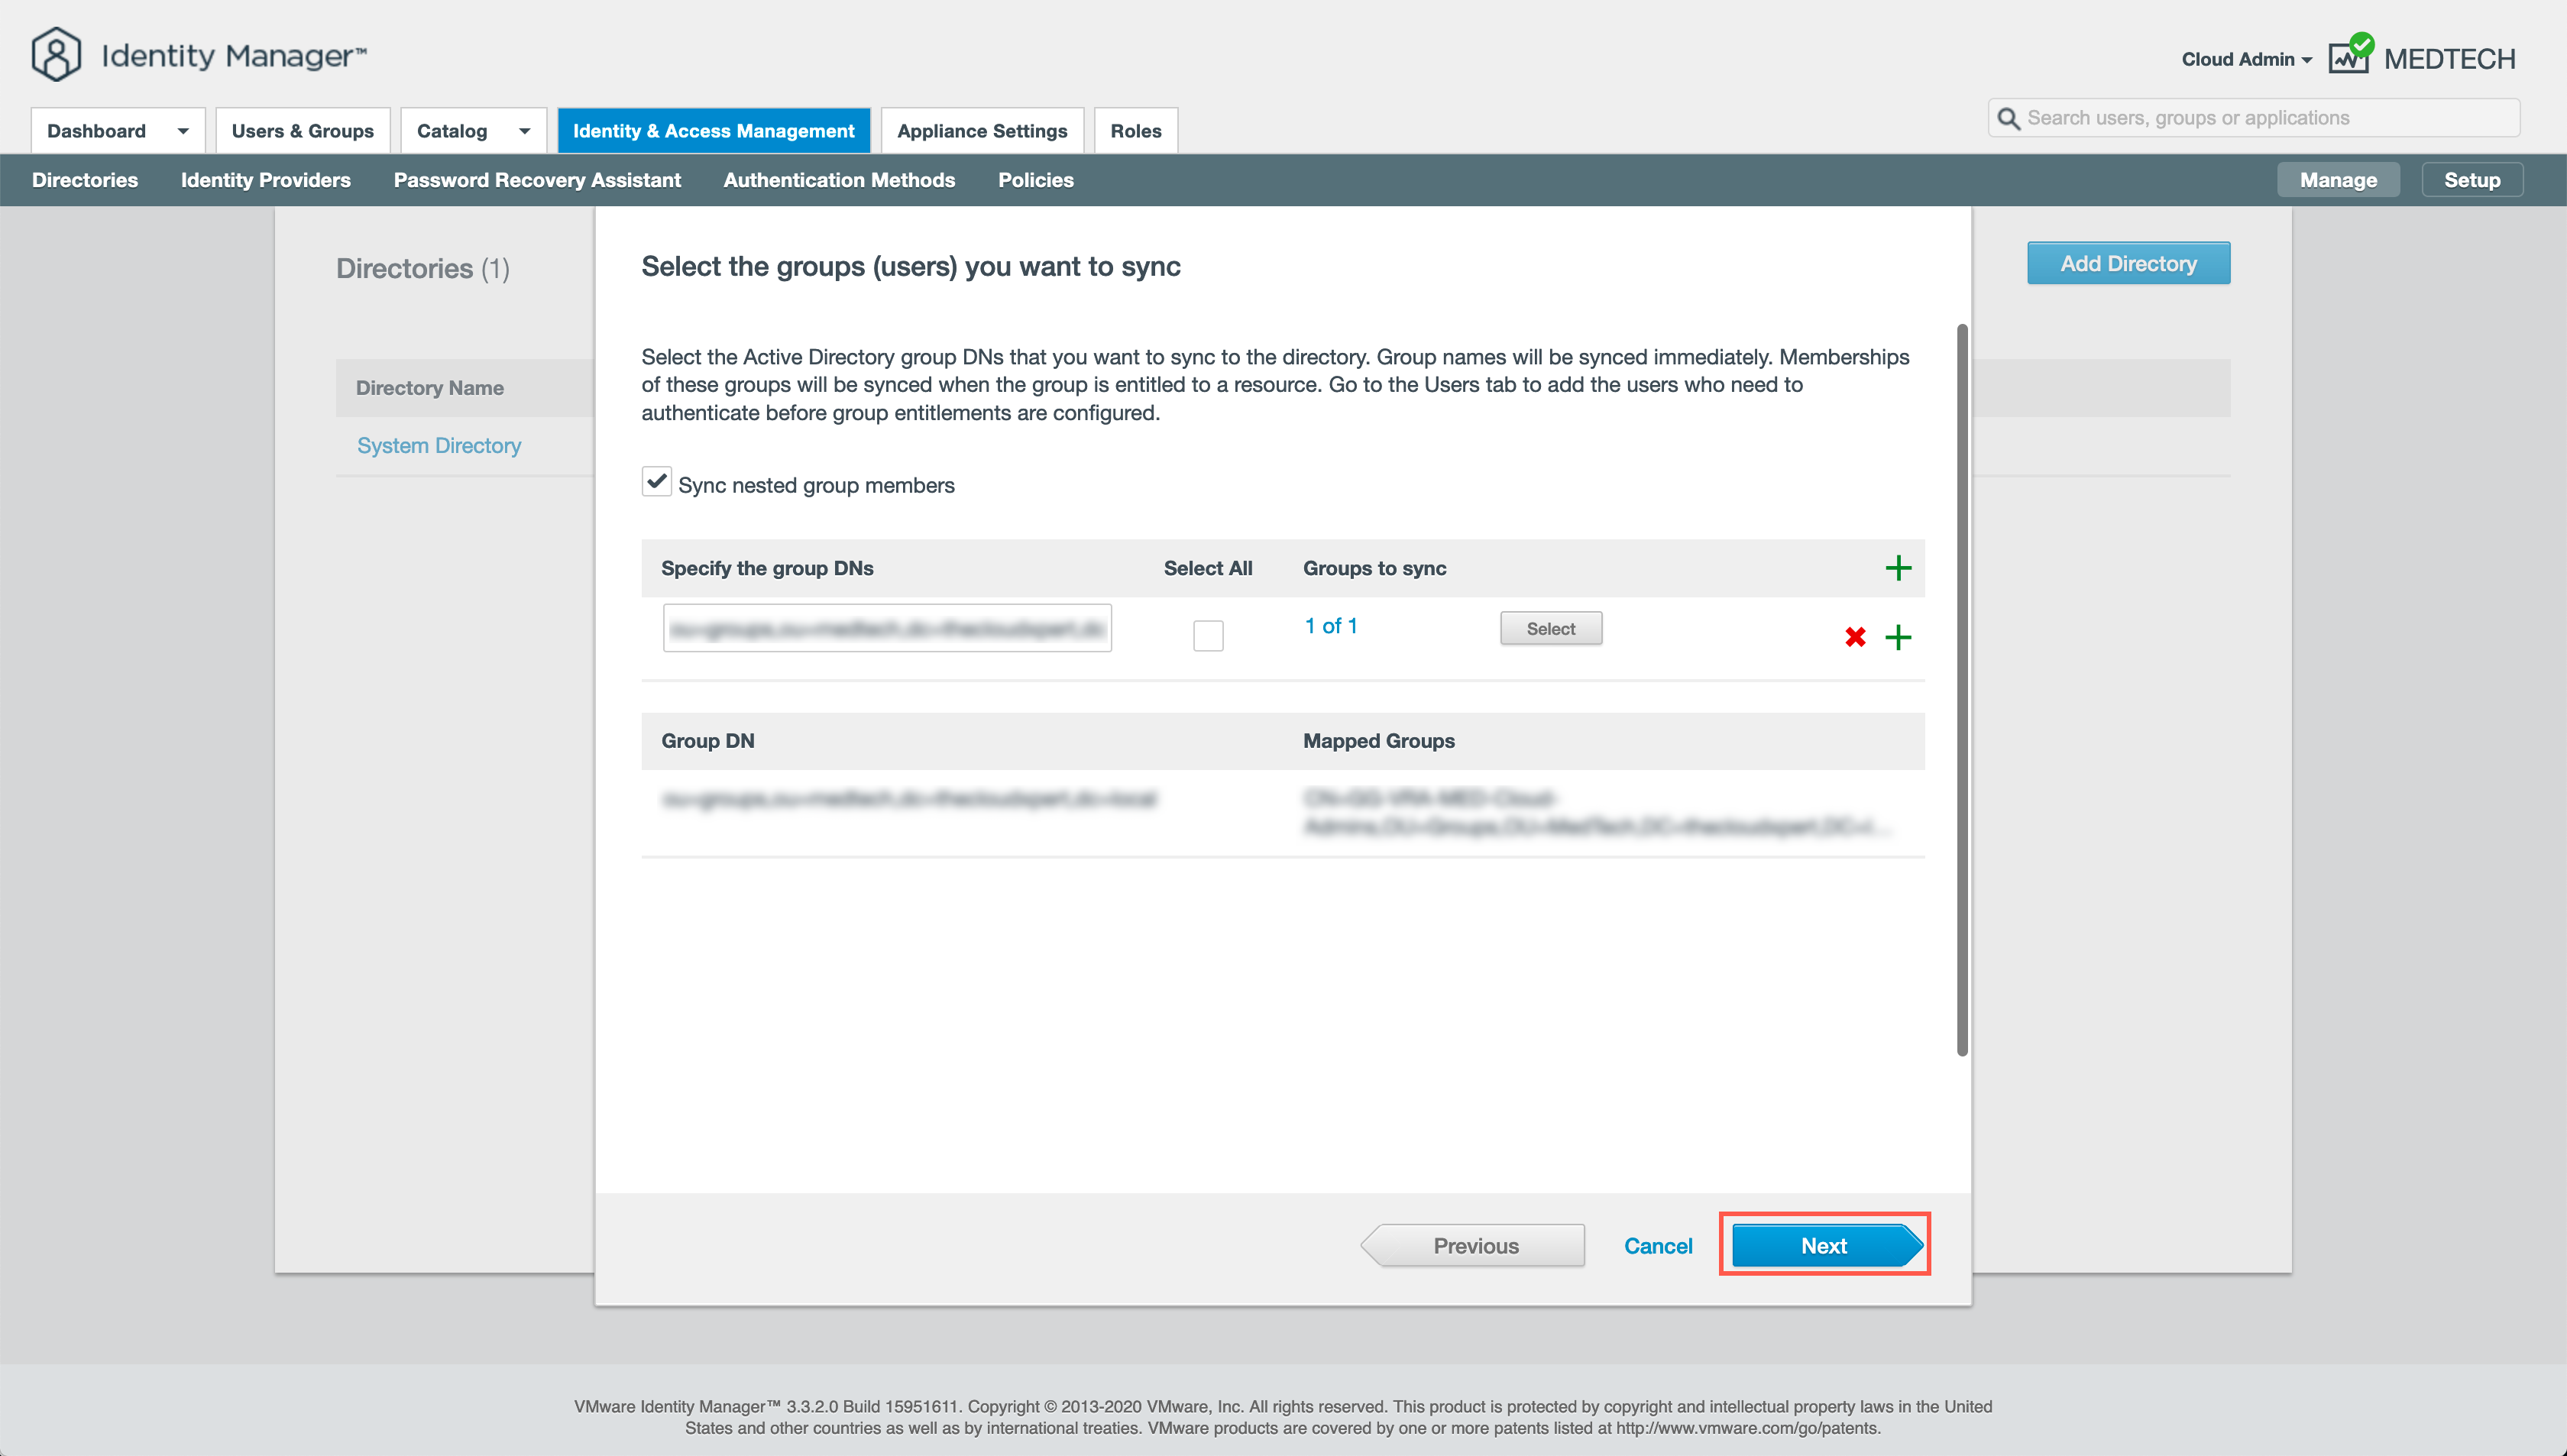The height and width of the screenshot is (1456, 2567).
Task: Uncheck Sync nested group members
Action: (656, 482)
